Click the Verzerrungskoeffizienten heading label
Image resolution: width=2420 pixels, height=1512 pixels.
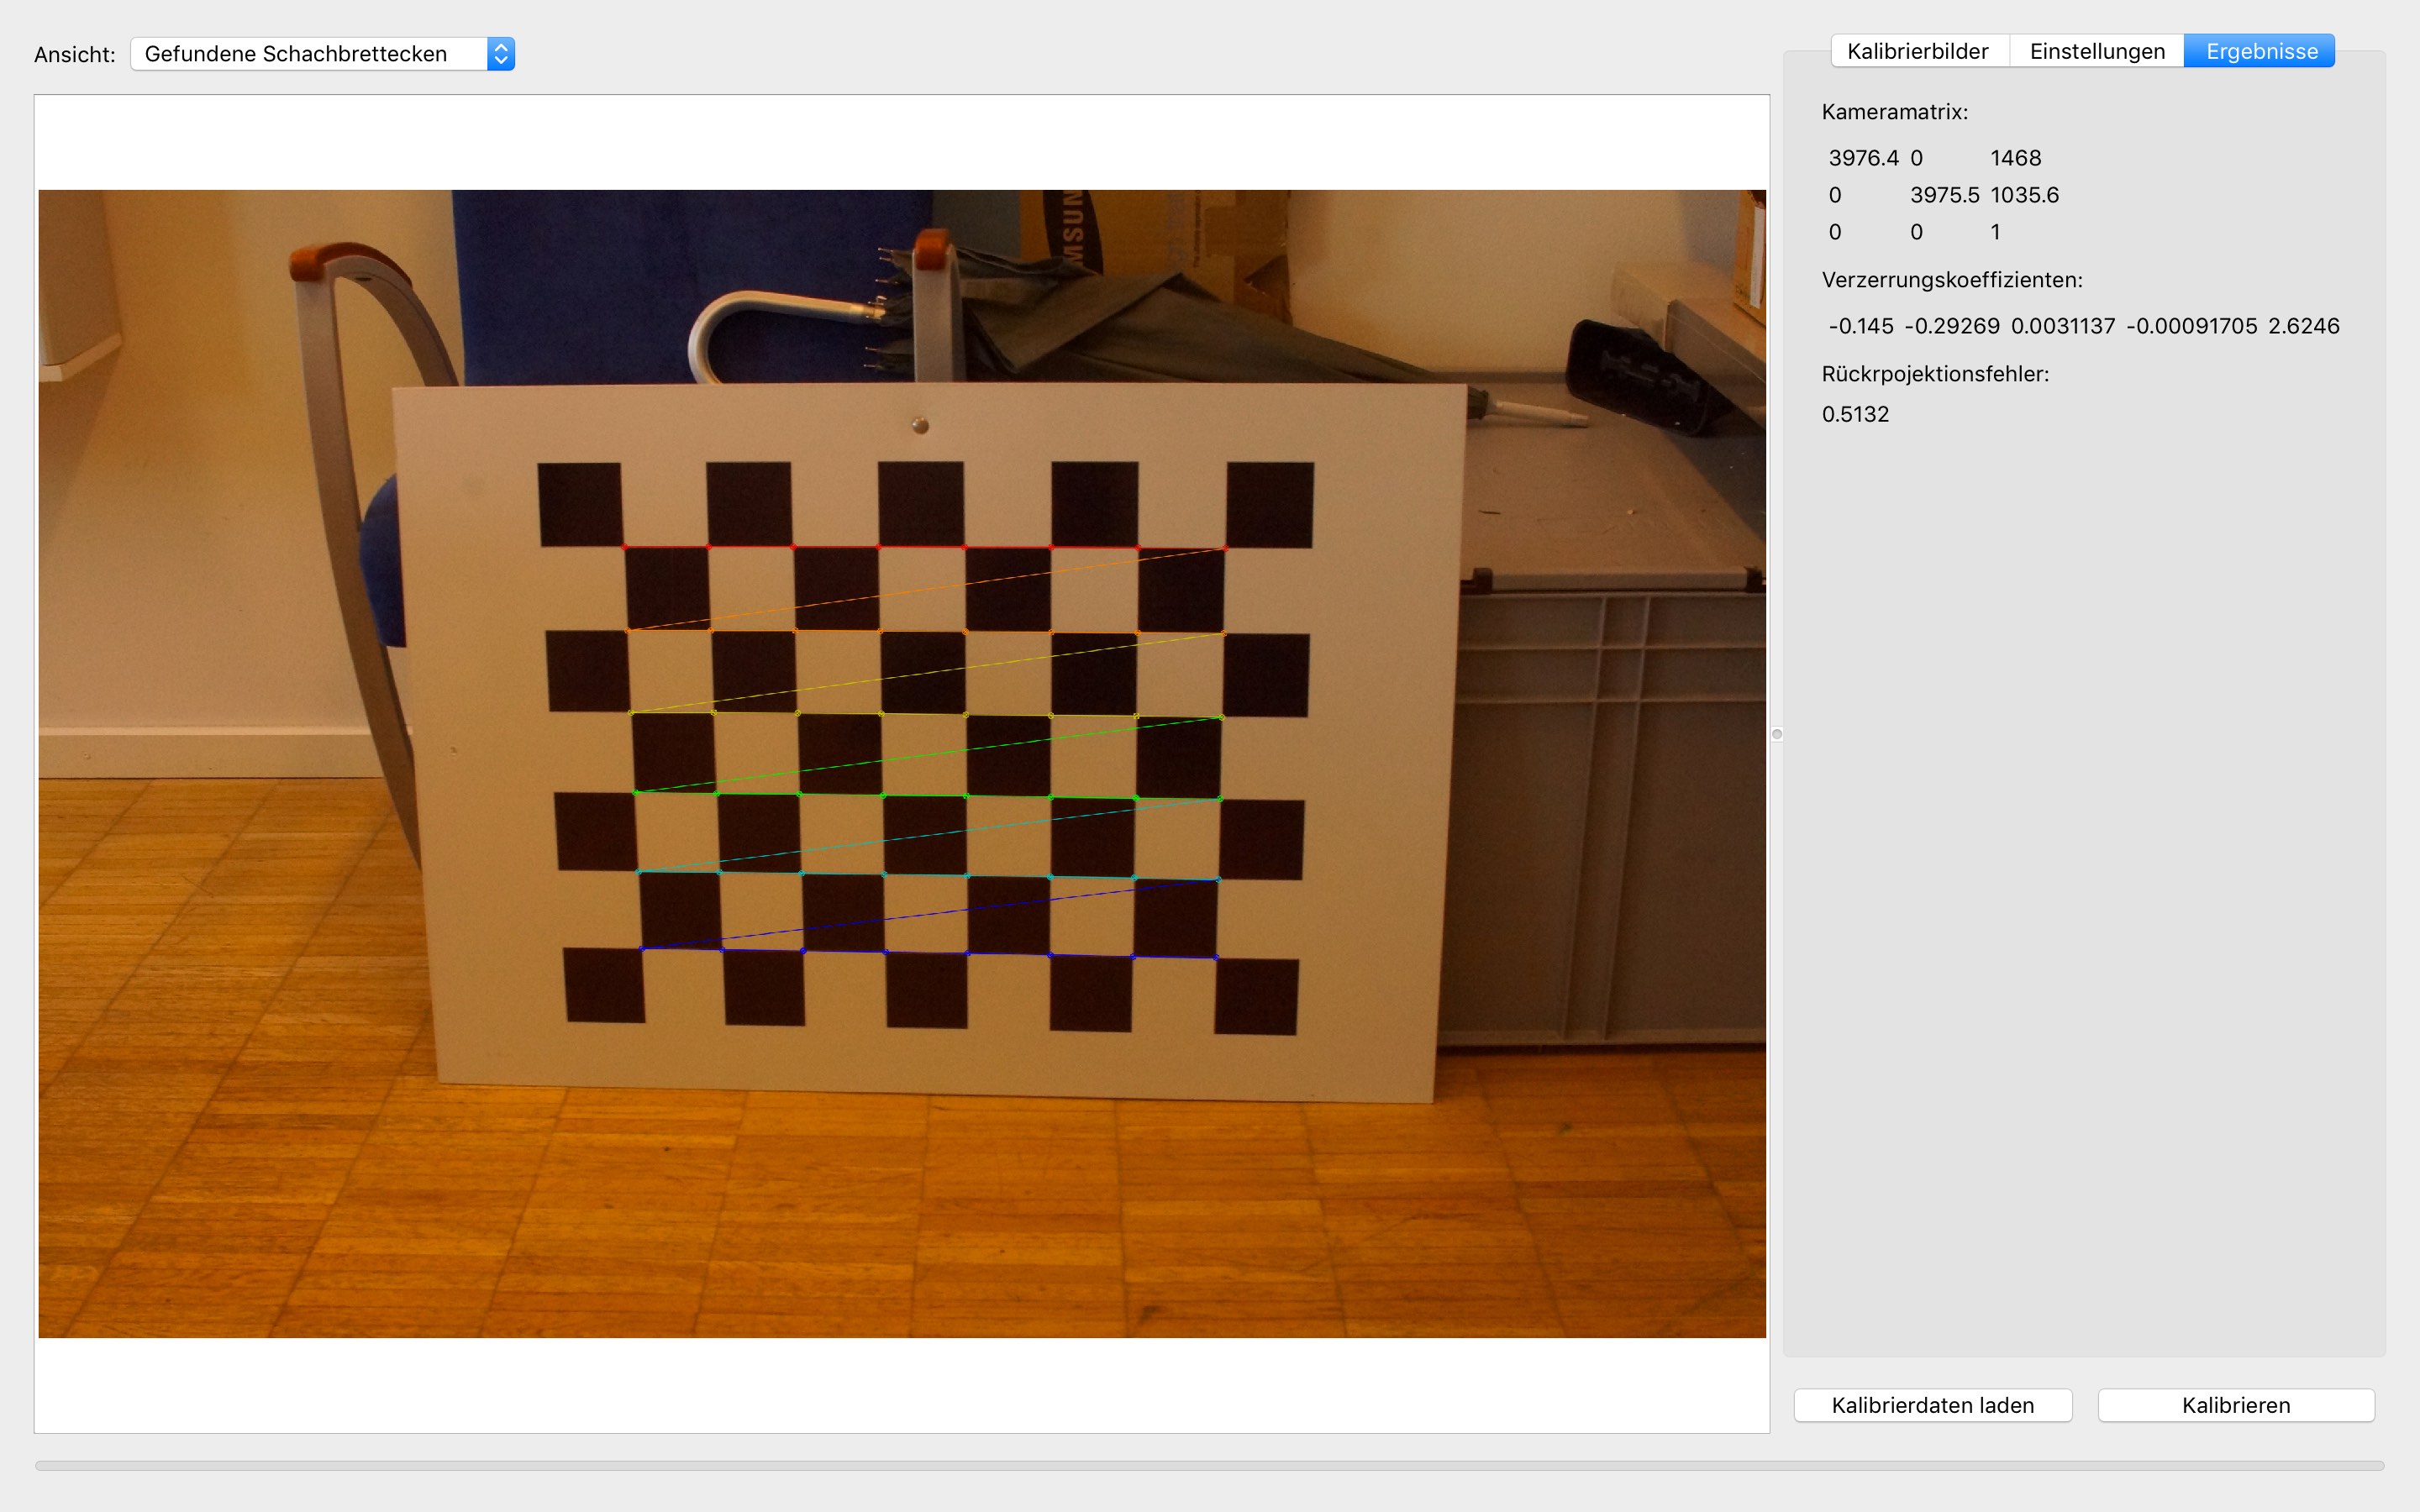tap(1951, 280)
